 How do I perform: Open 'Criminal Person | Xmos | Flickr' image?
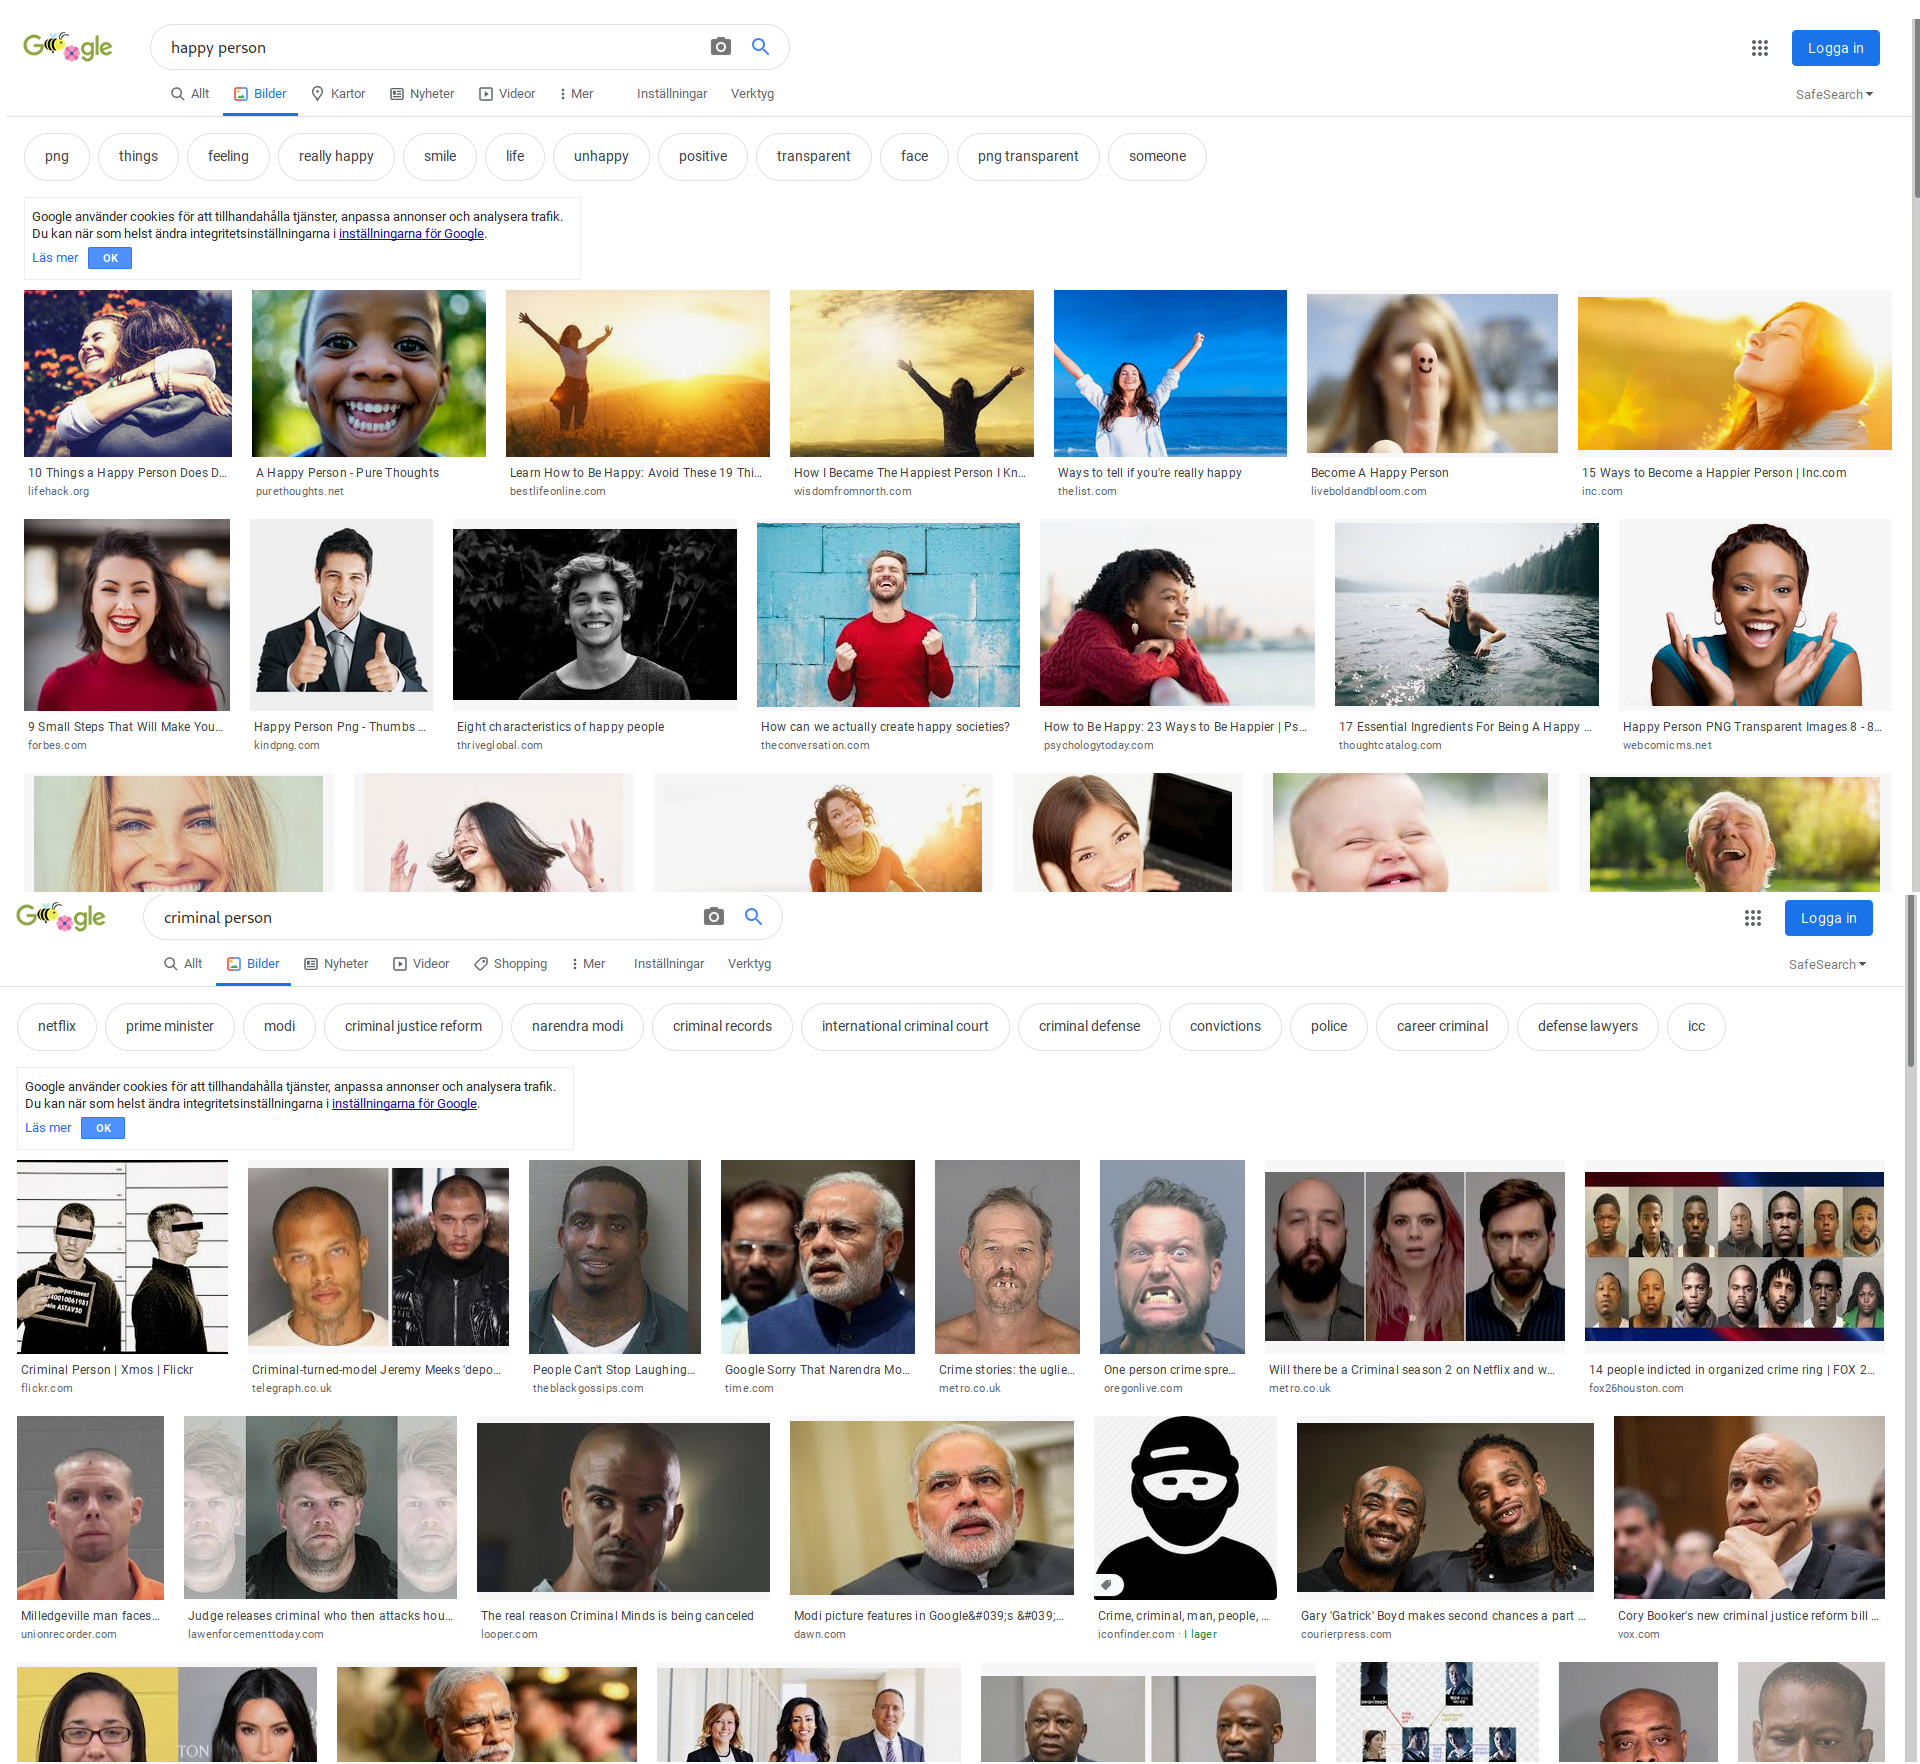123,1257
